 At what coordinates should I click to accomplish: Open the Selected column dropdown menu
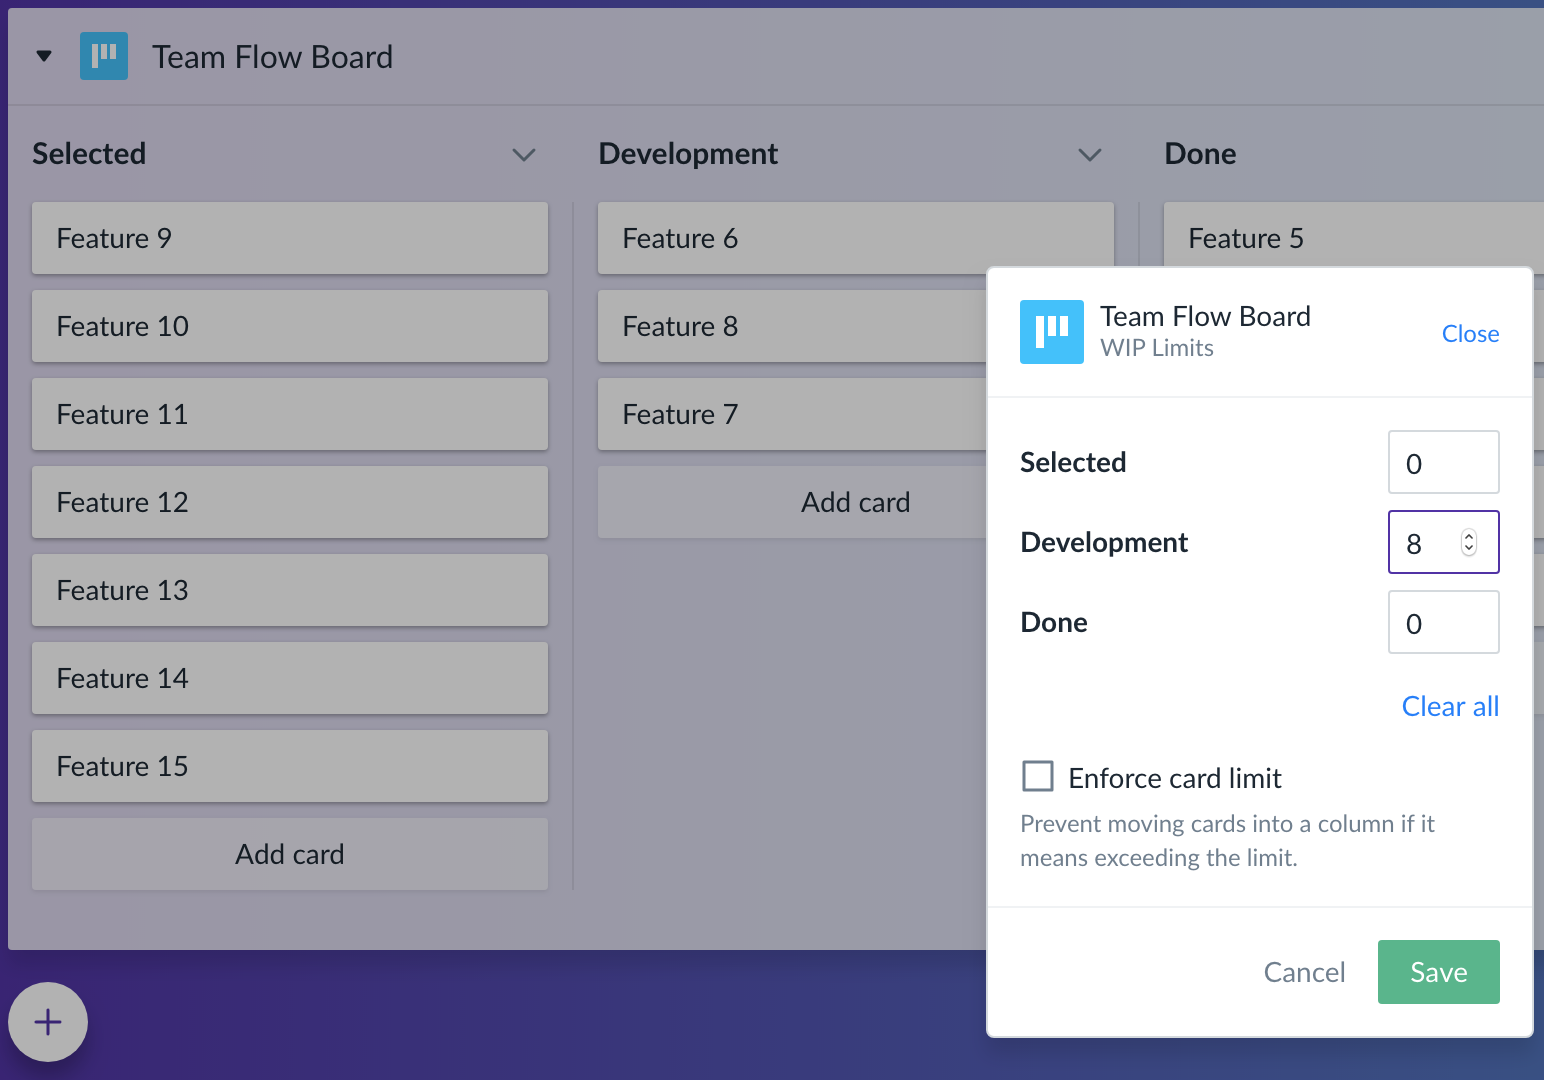[524, 155]
